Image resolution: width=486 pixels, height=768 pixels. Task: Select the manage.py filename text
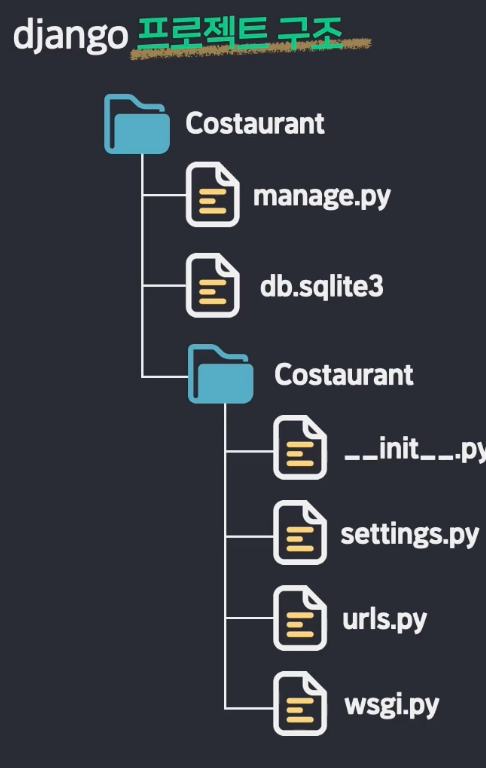[x=322, y=197]
